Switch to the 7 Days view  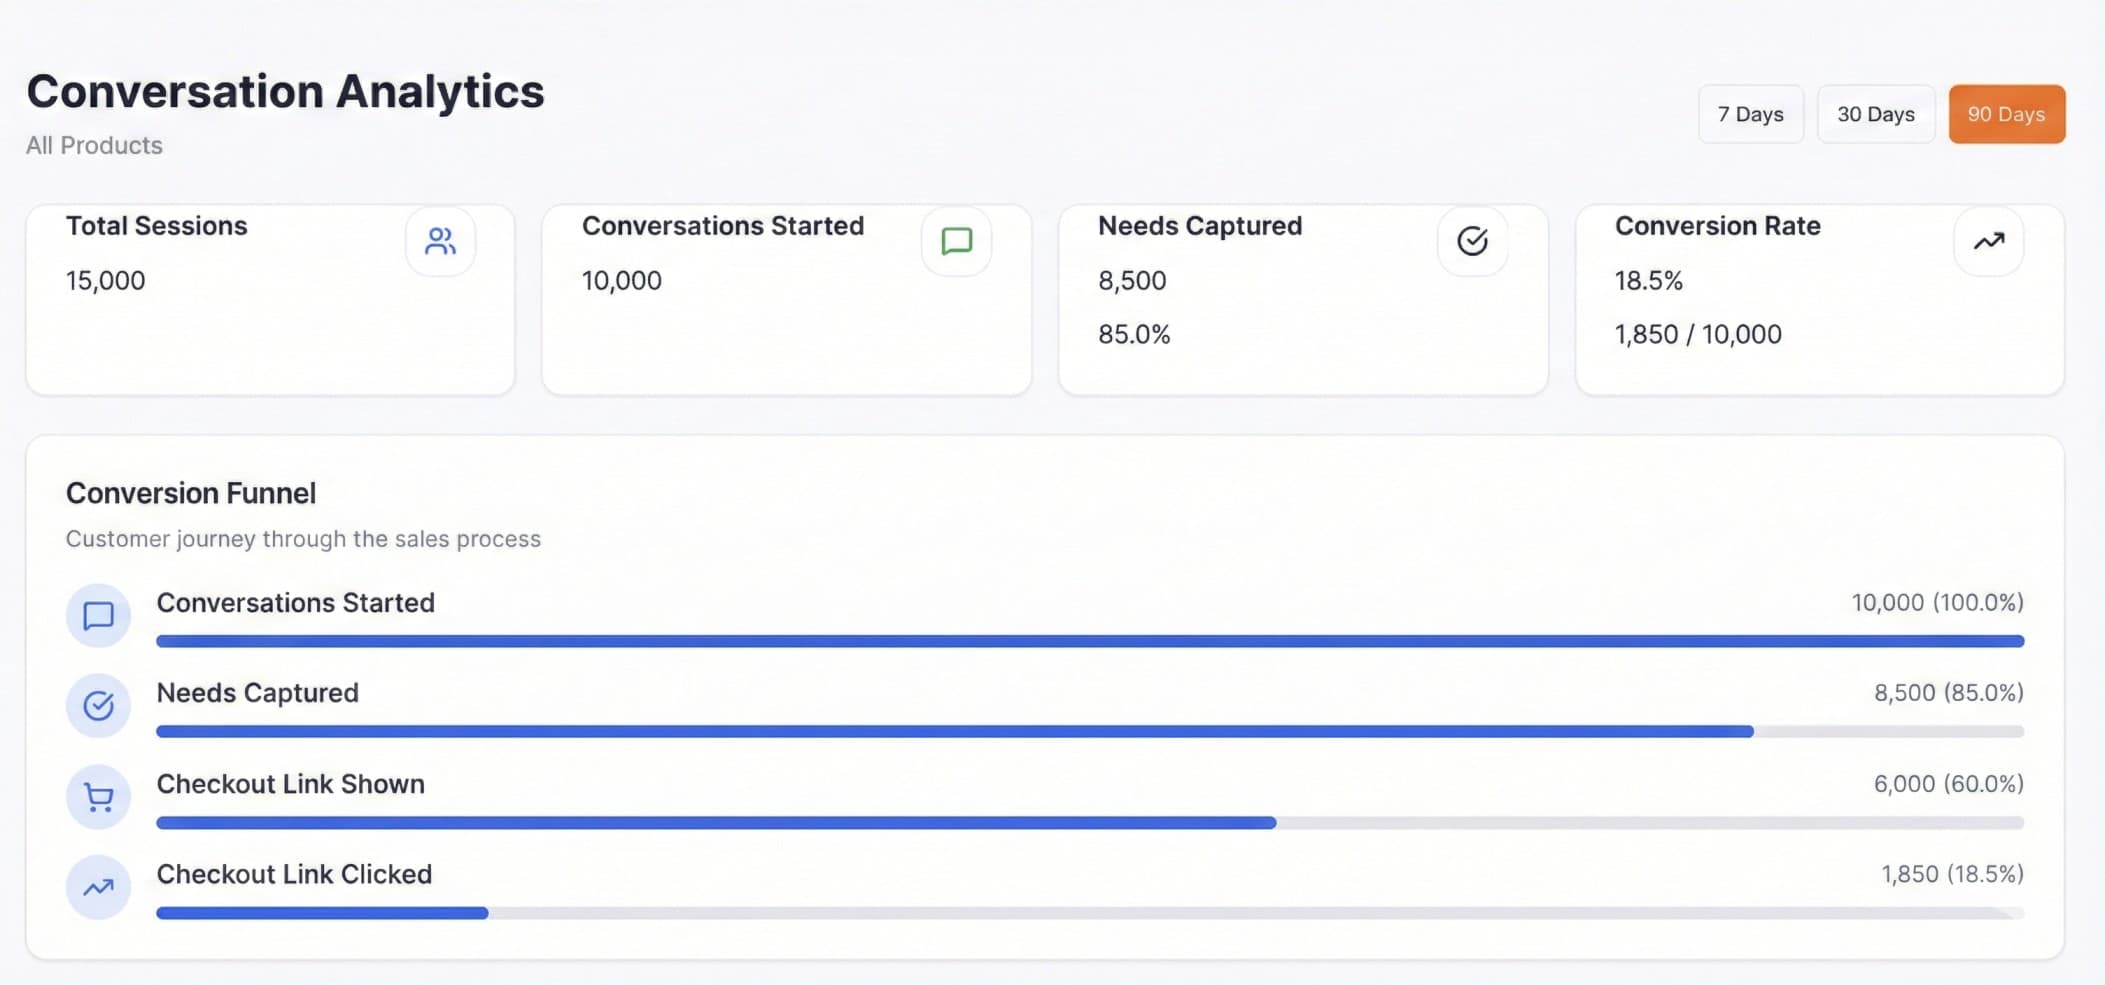pos(1750,114)
